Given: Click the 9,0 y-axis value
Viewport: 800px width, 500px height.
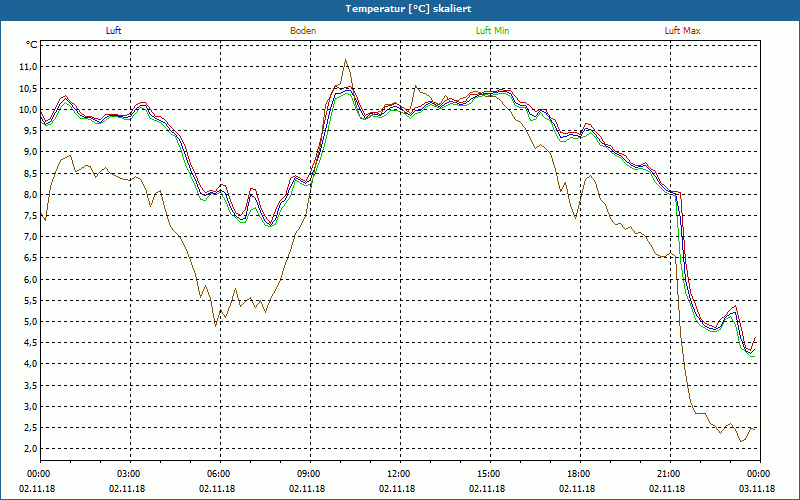Looking at the screenshot, I should coord(30,152).
